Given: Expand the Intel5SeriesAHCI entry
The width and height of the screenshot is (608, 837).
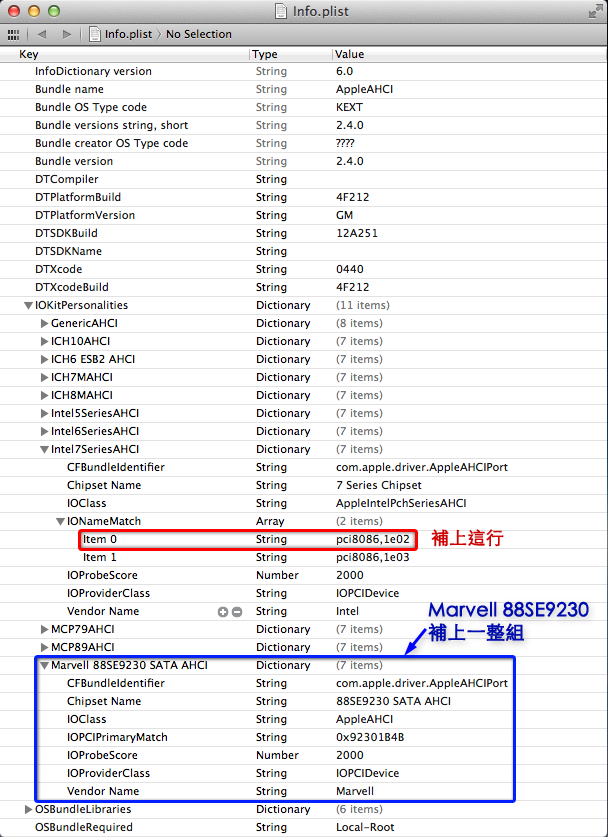Looking at the screenshot, I should 44,414.
